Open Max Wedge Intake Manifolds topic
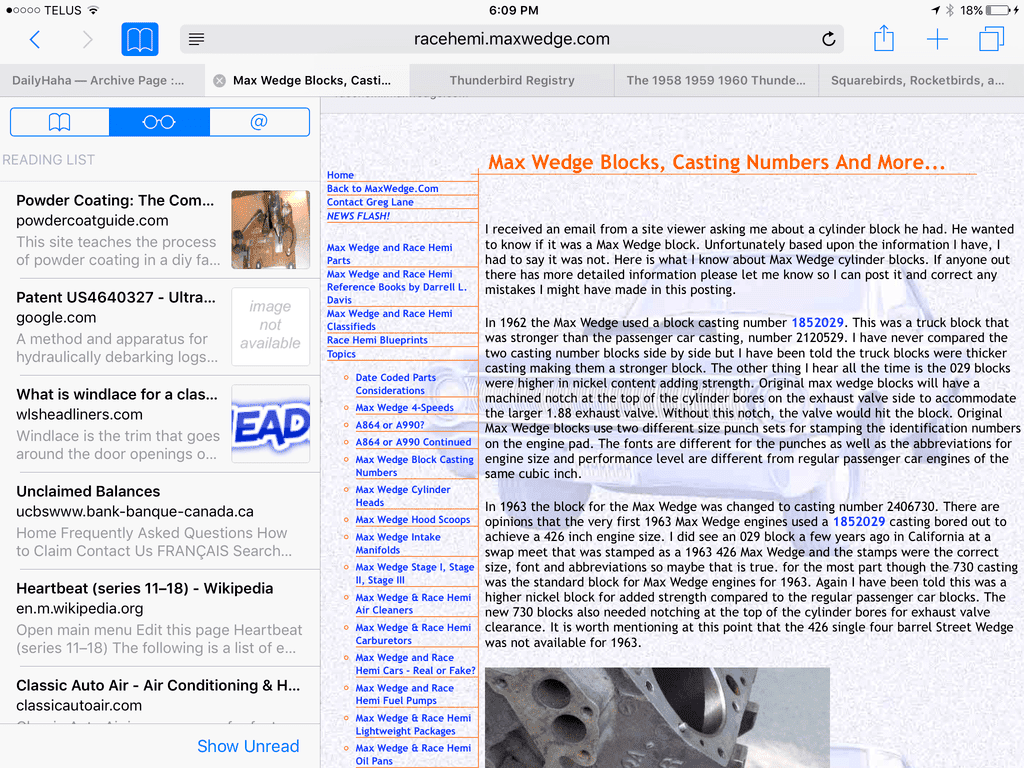Image resolution: width=1024 pixels, height=768 pixels. point(398,543)
